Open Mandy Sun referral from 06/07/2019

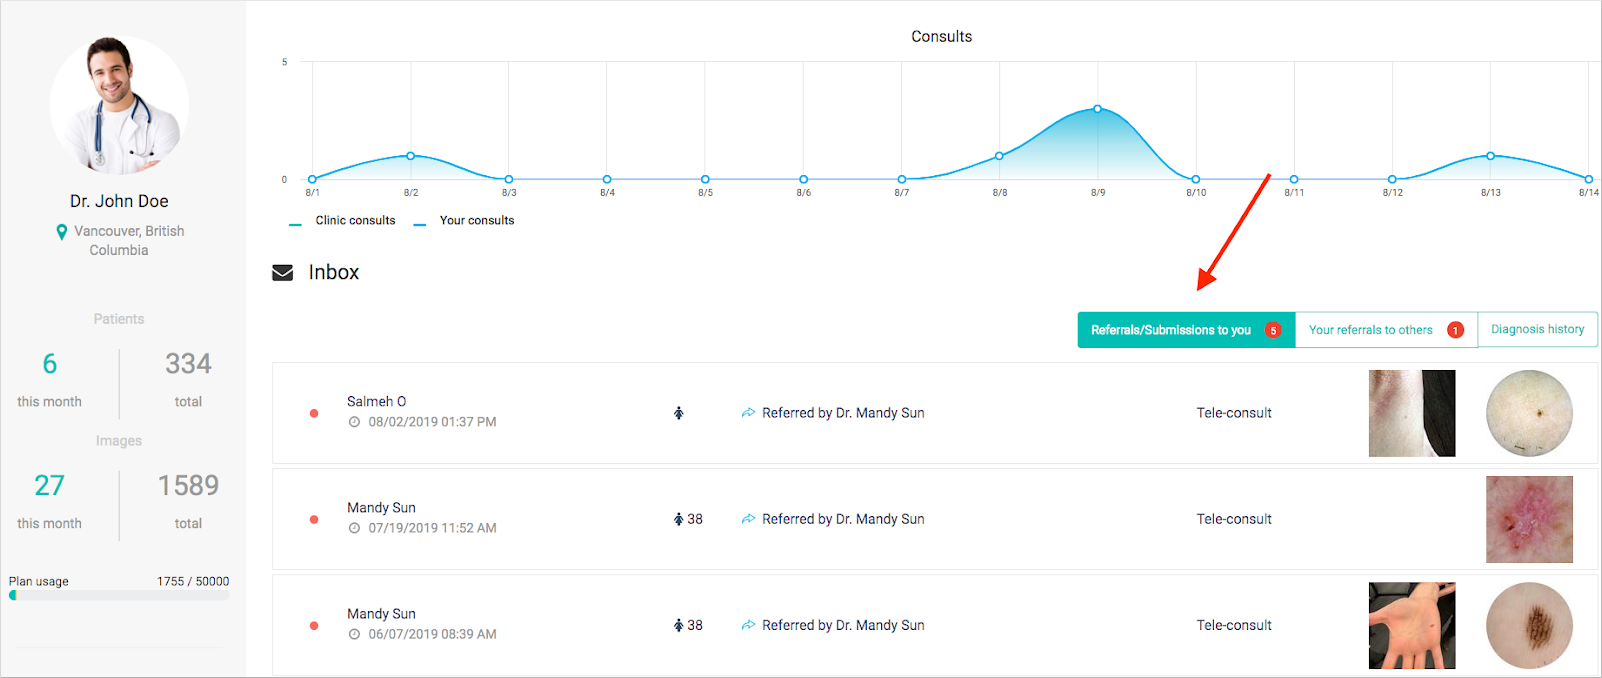381,614
